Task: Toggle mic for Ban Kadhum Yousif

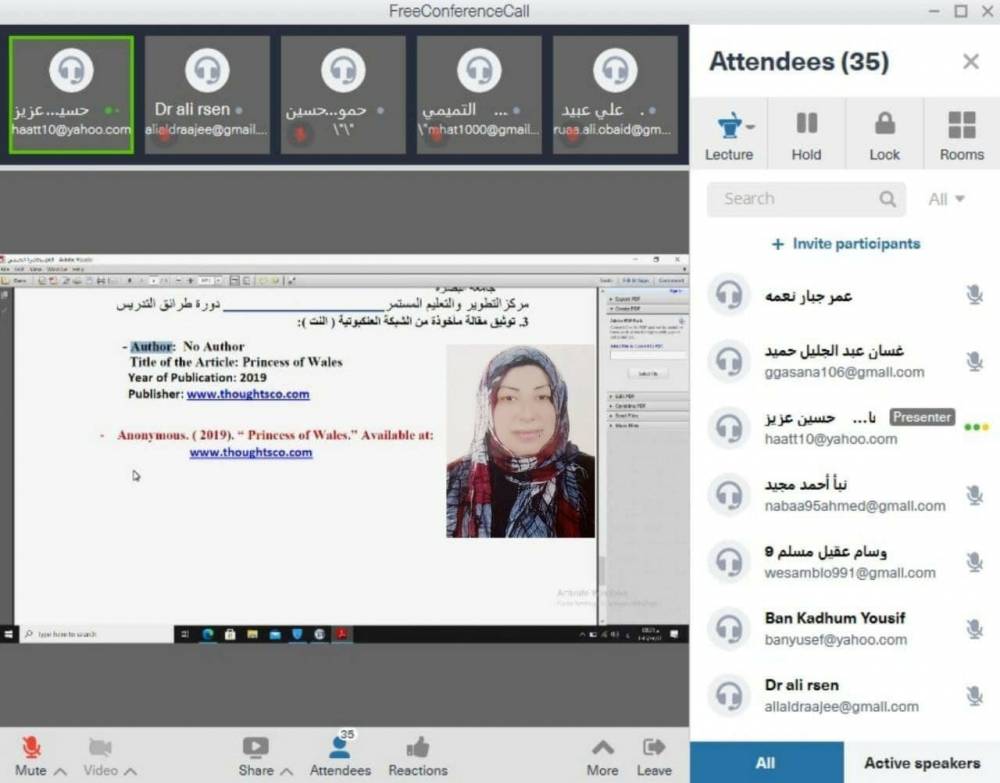Action: click(974, 629)
